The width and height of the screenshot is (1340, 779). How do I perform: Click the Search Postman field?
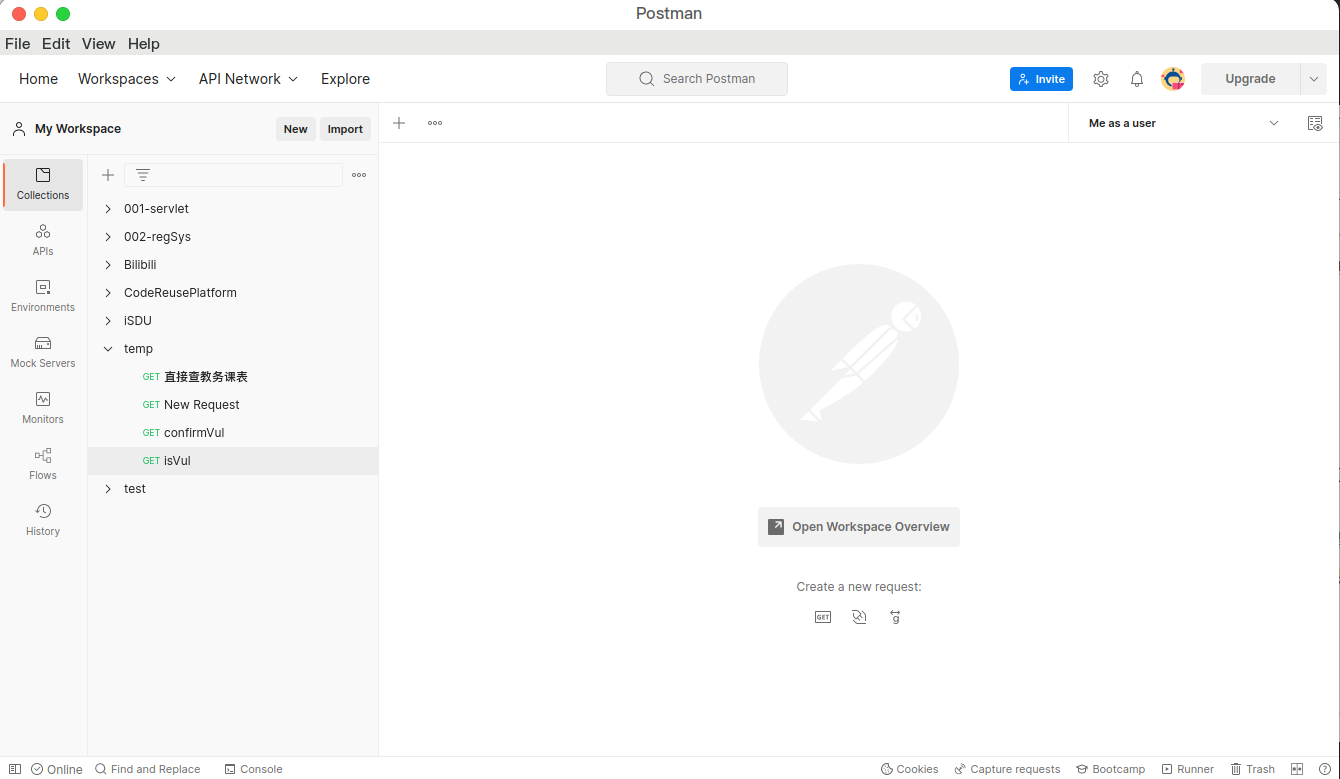[697, 79]
